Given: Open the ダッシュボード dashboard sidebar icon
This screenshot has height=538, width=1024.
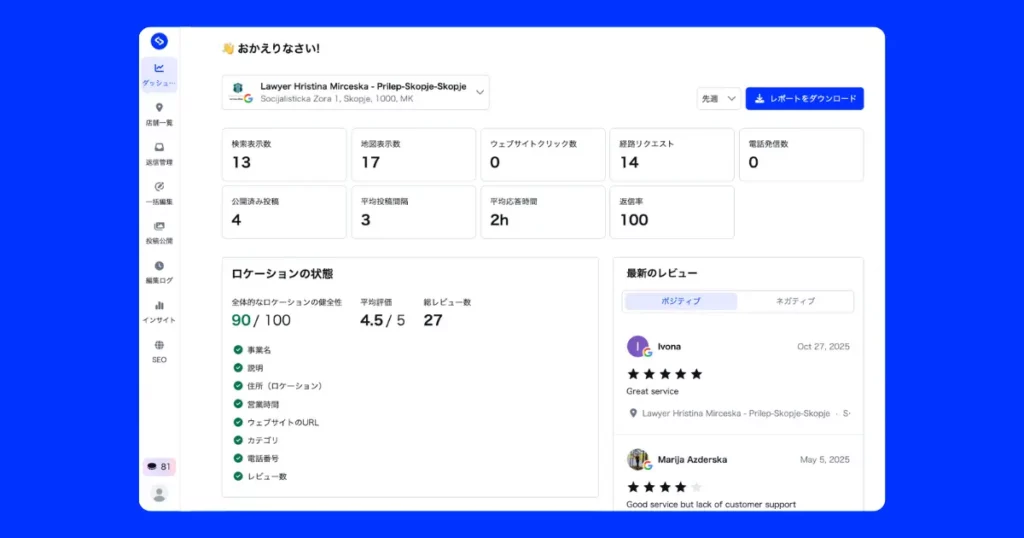Looking at the screenshot, I should (159, 74).
